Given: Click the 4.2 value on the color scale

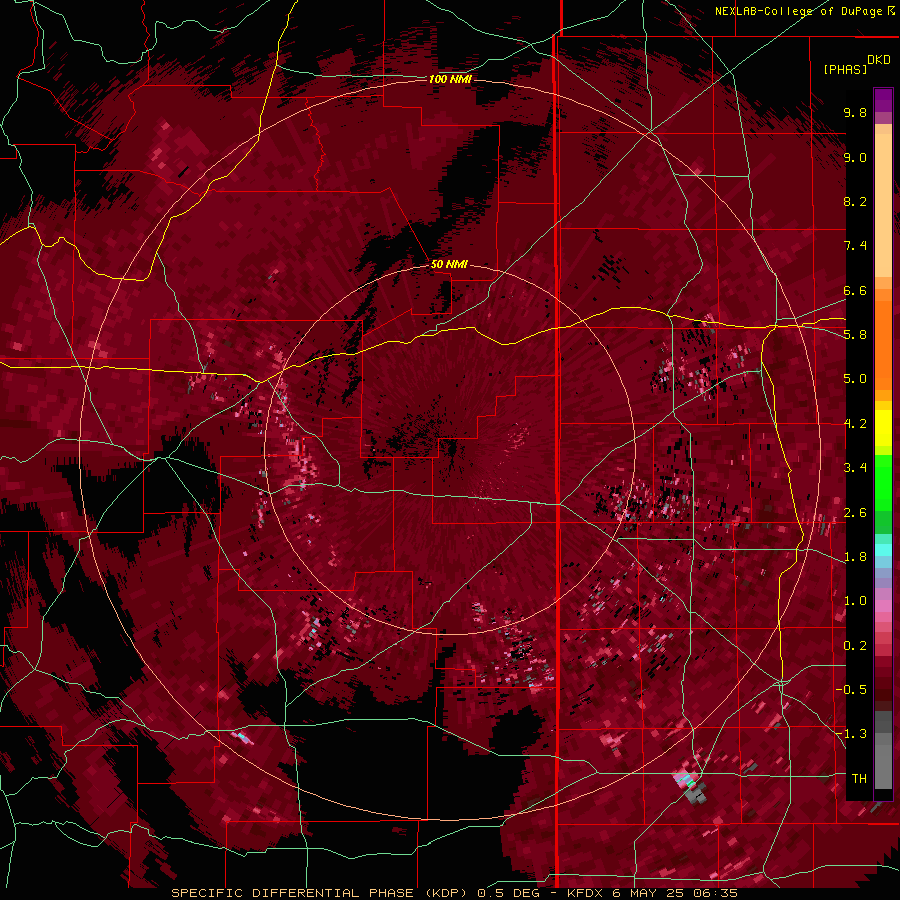Looking at the screenshot, I should (855, 424).
